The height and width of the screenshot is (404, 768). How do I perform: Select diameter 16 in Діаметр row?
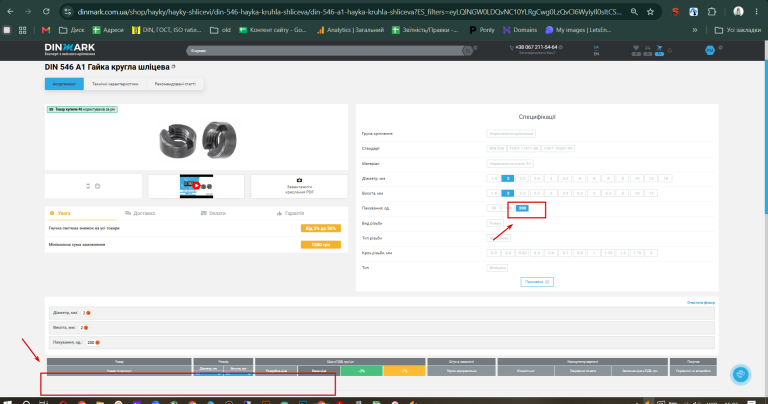point(665,178)
